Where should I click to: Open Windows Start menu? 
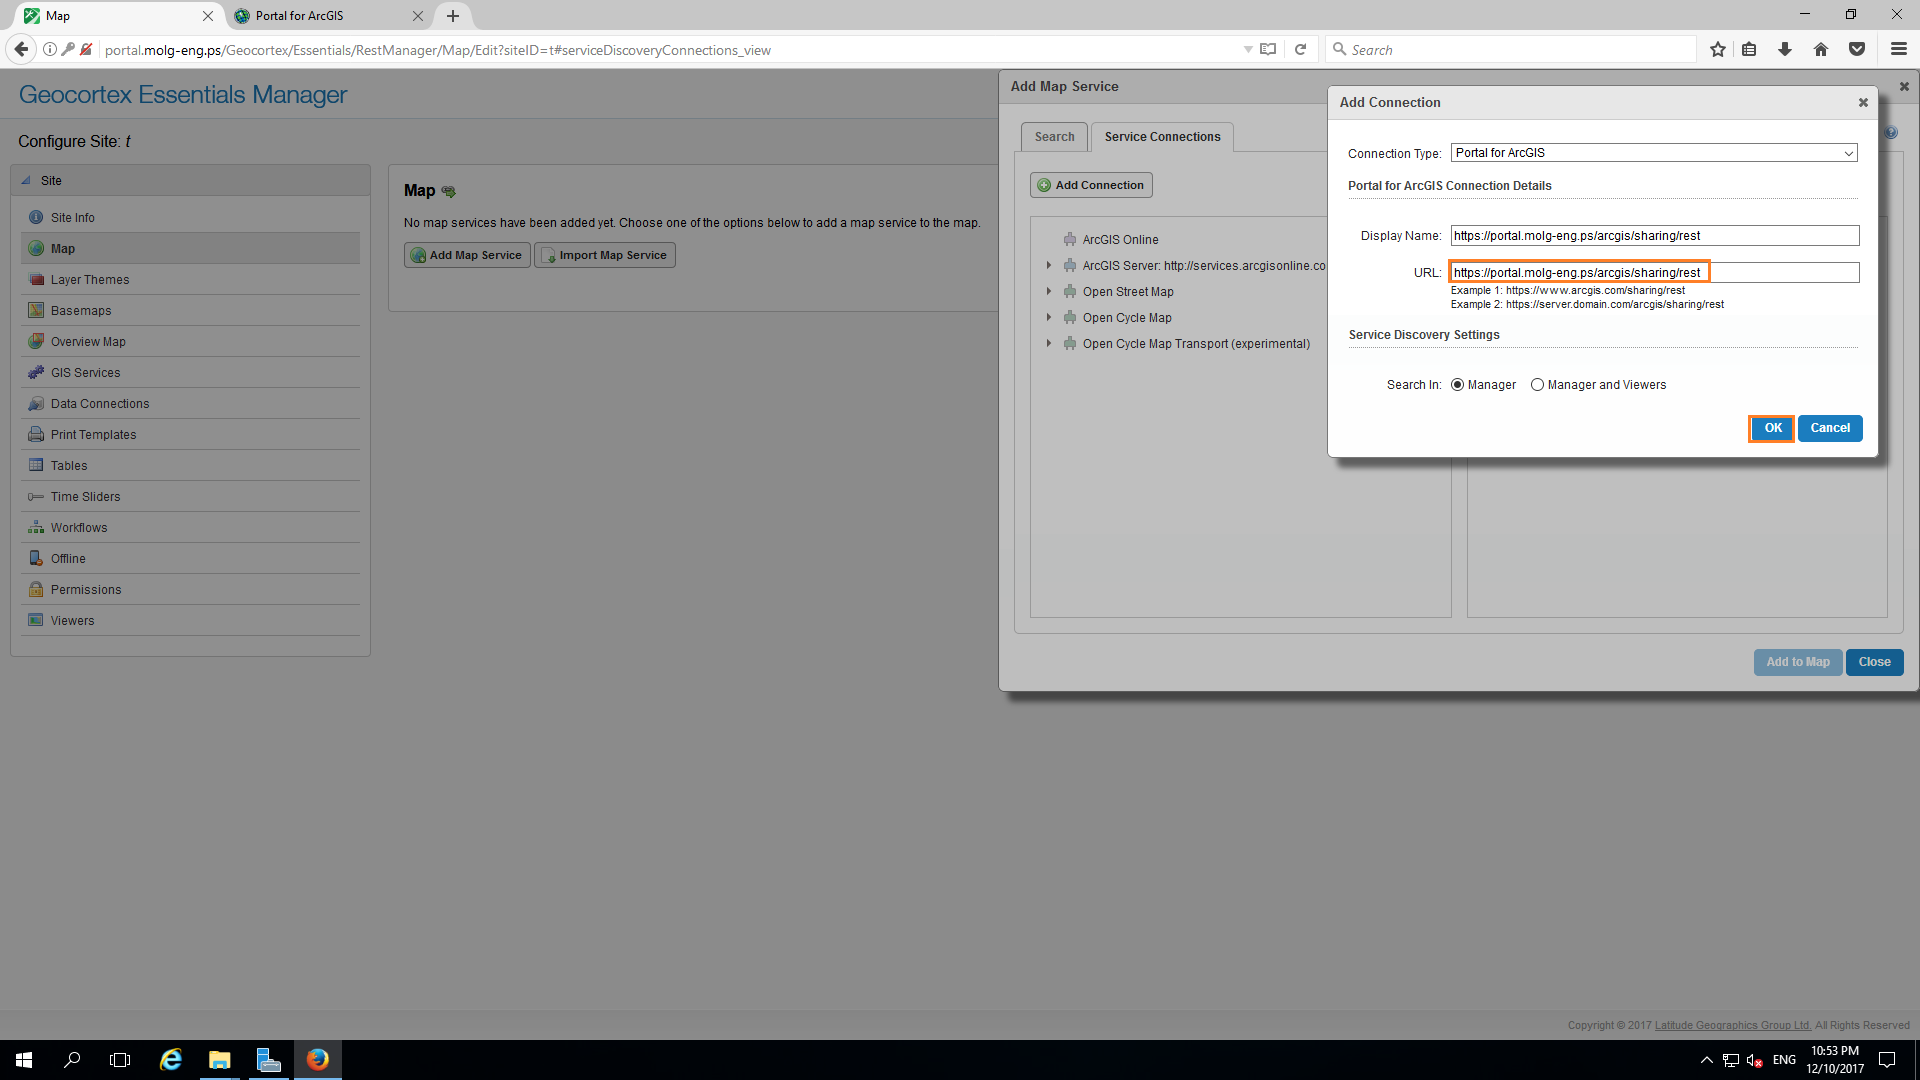click(24, 1060)
